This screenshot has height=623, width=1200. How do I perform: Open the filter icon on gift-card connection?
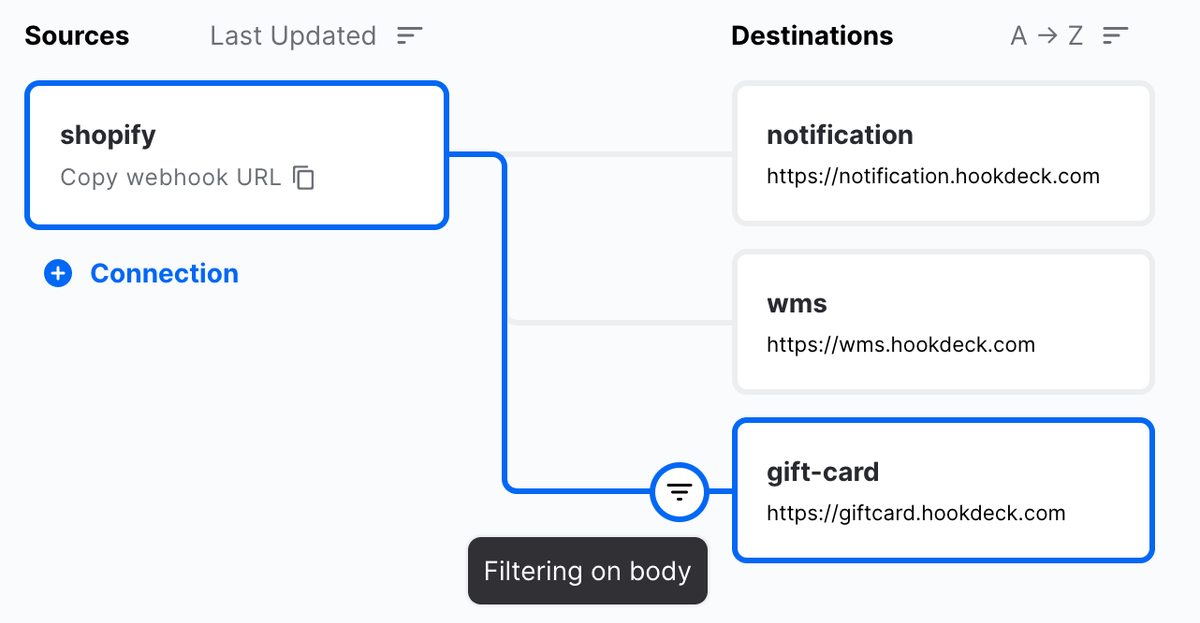click(680, 492)
